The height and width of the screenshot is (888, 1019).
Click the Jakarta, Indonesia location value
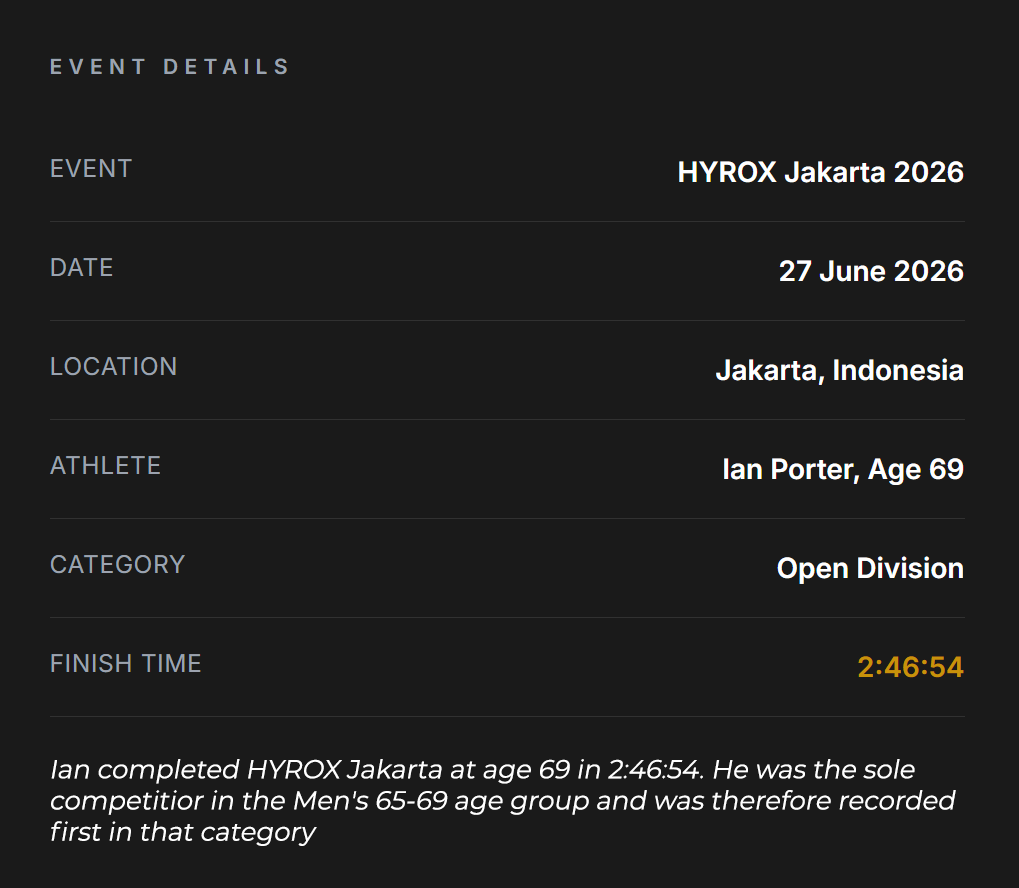(840, 371)
